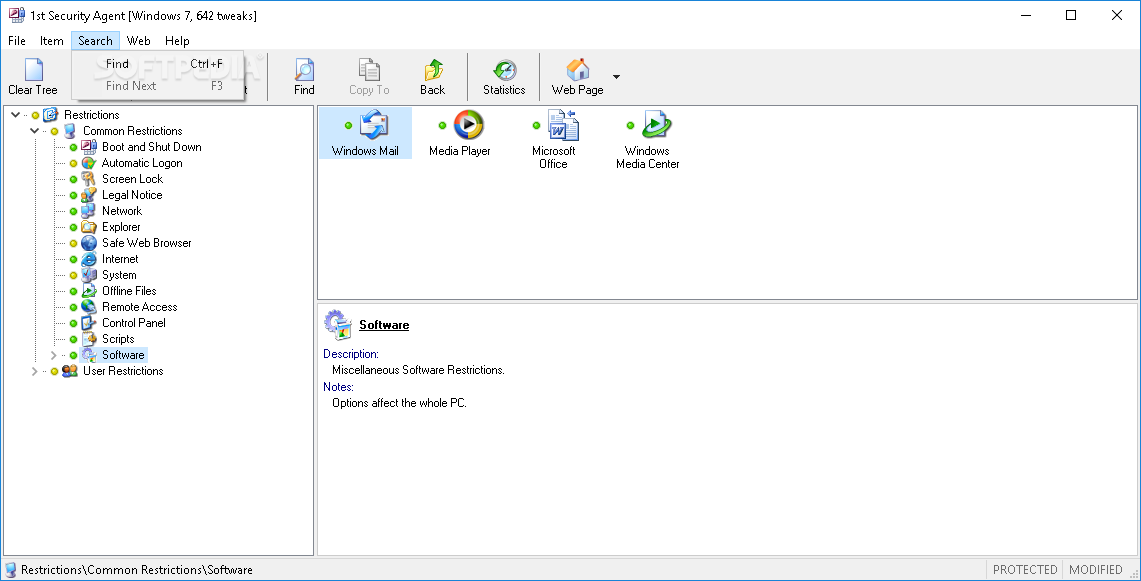Open the Web Page dropdown arrow
Screen dimensions: 1141x581
click(616, 76)
